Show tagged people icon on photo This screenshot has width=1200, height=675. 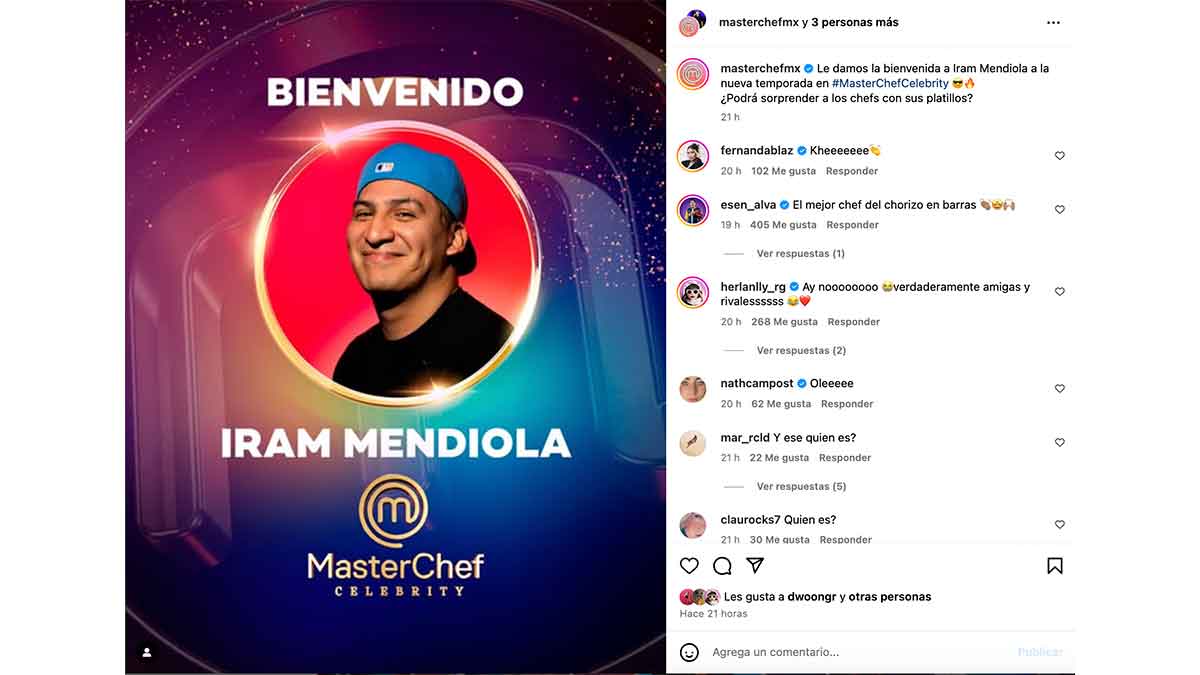click(147, 652)
